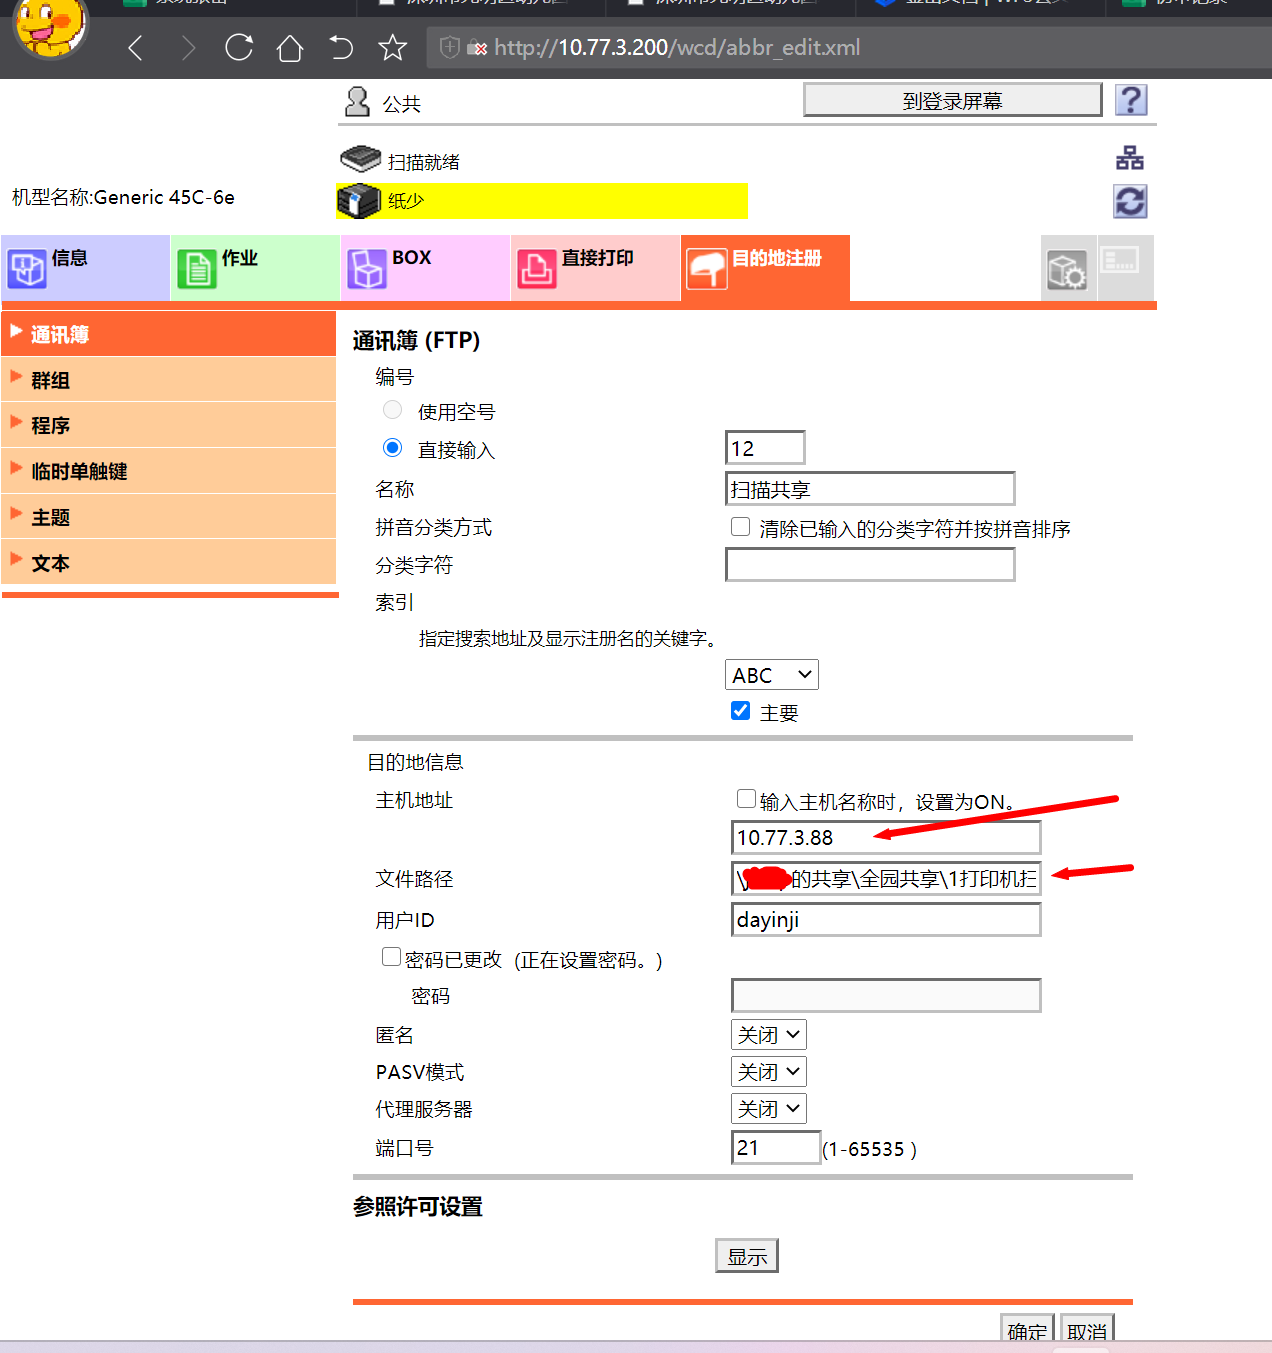Uncheck the 主要 checkbox
The width and height of the screenshot is (1272, 1353).
pos(741,710)
